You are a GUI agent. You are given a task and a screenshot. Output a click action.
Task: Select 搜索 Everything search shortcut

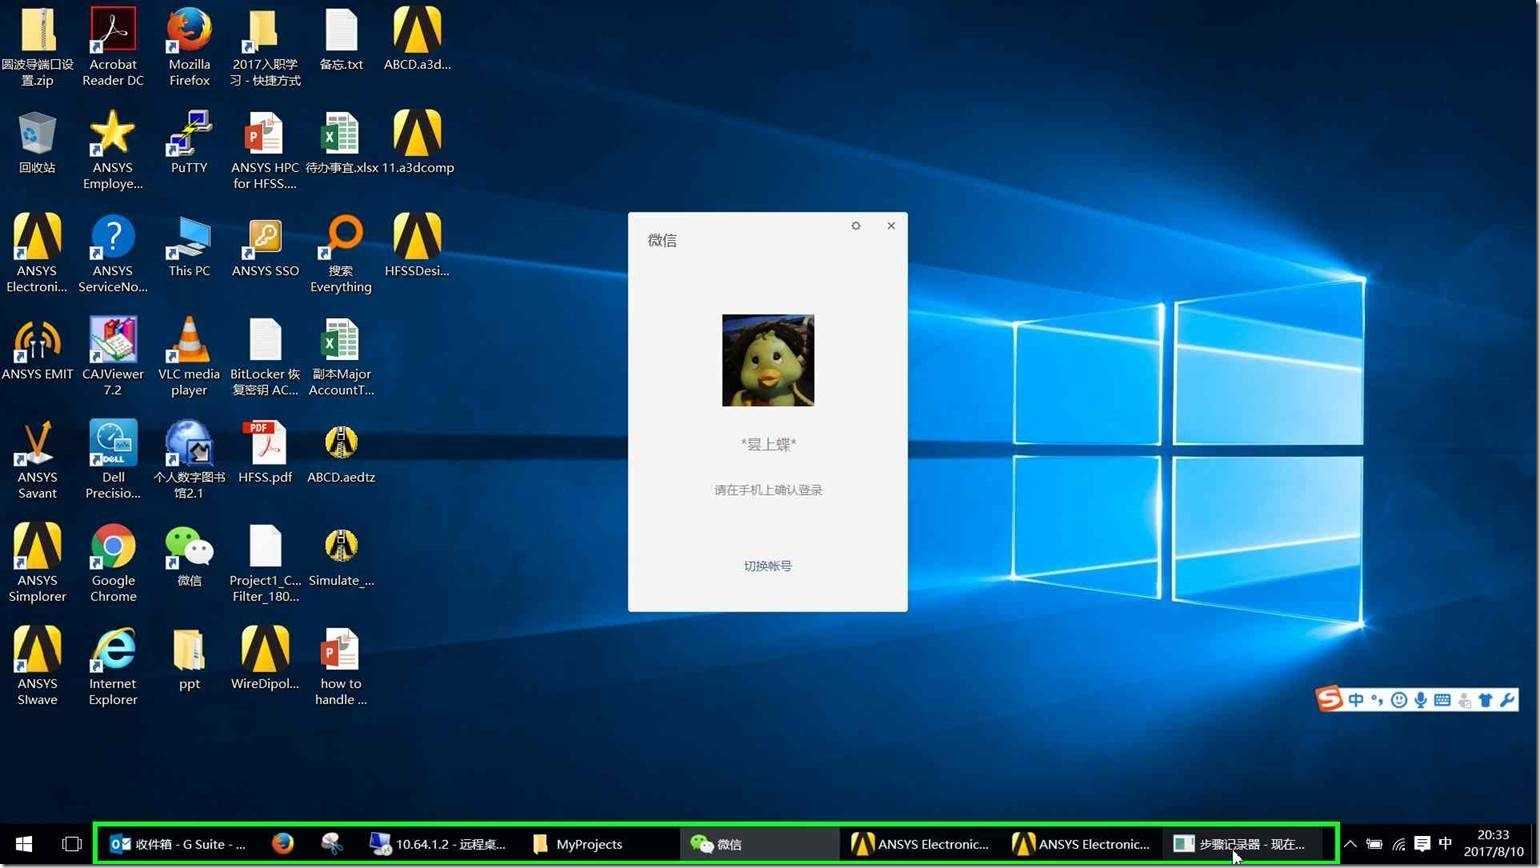pyautogui.click(x=341, y=253)
